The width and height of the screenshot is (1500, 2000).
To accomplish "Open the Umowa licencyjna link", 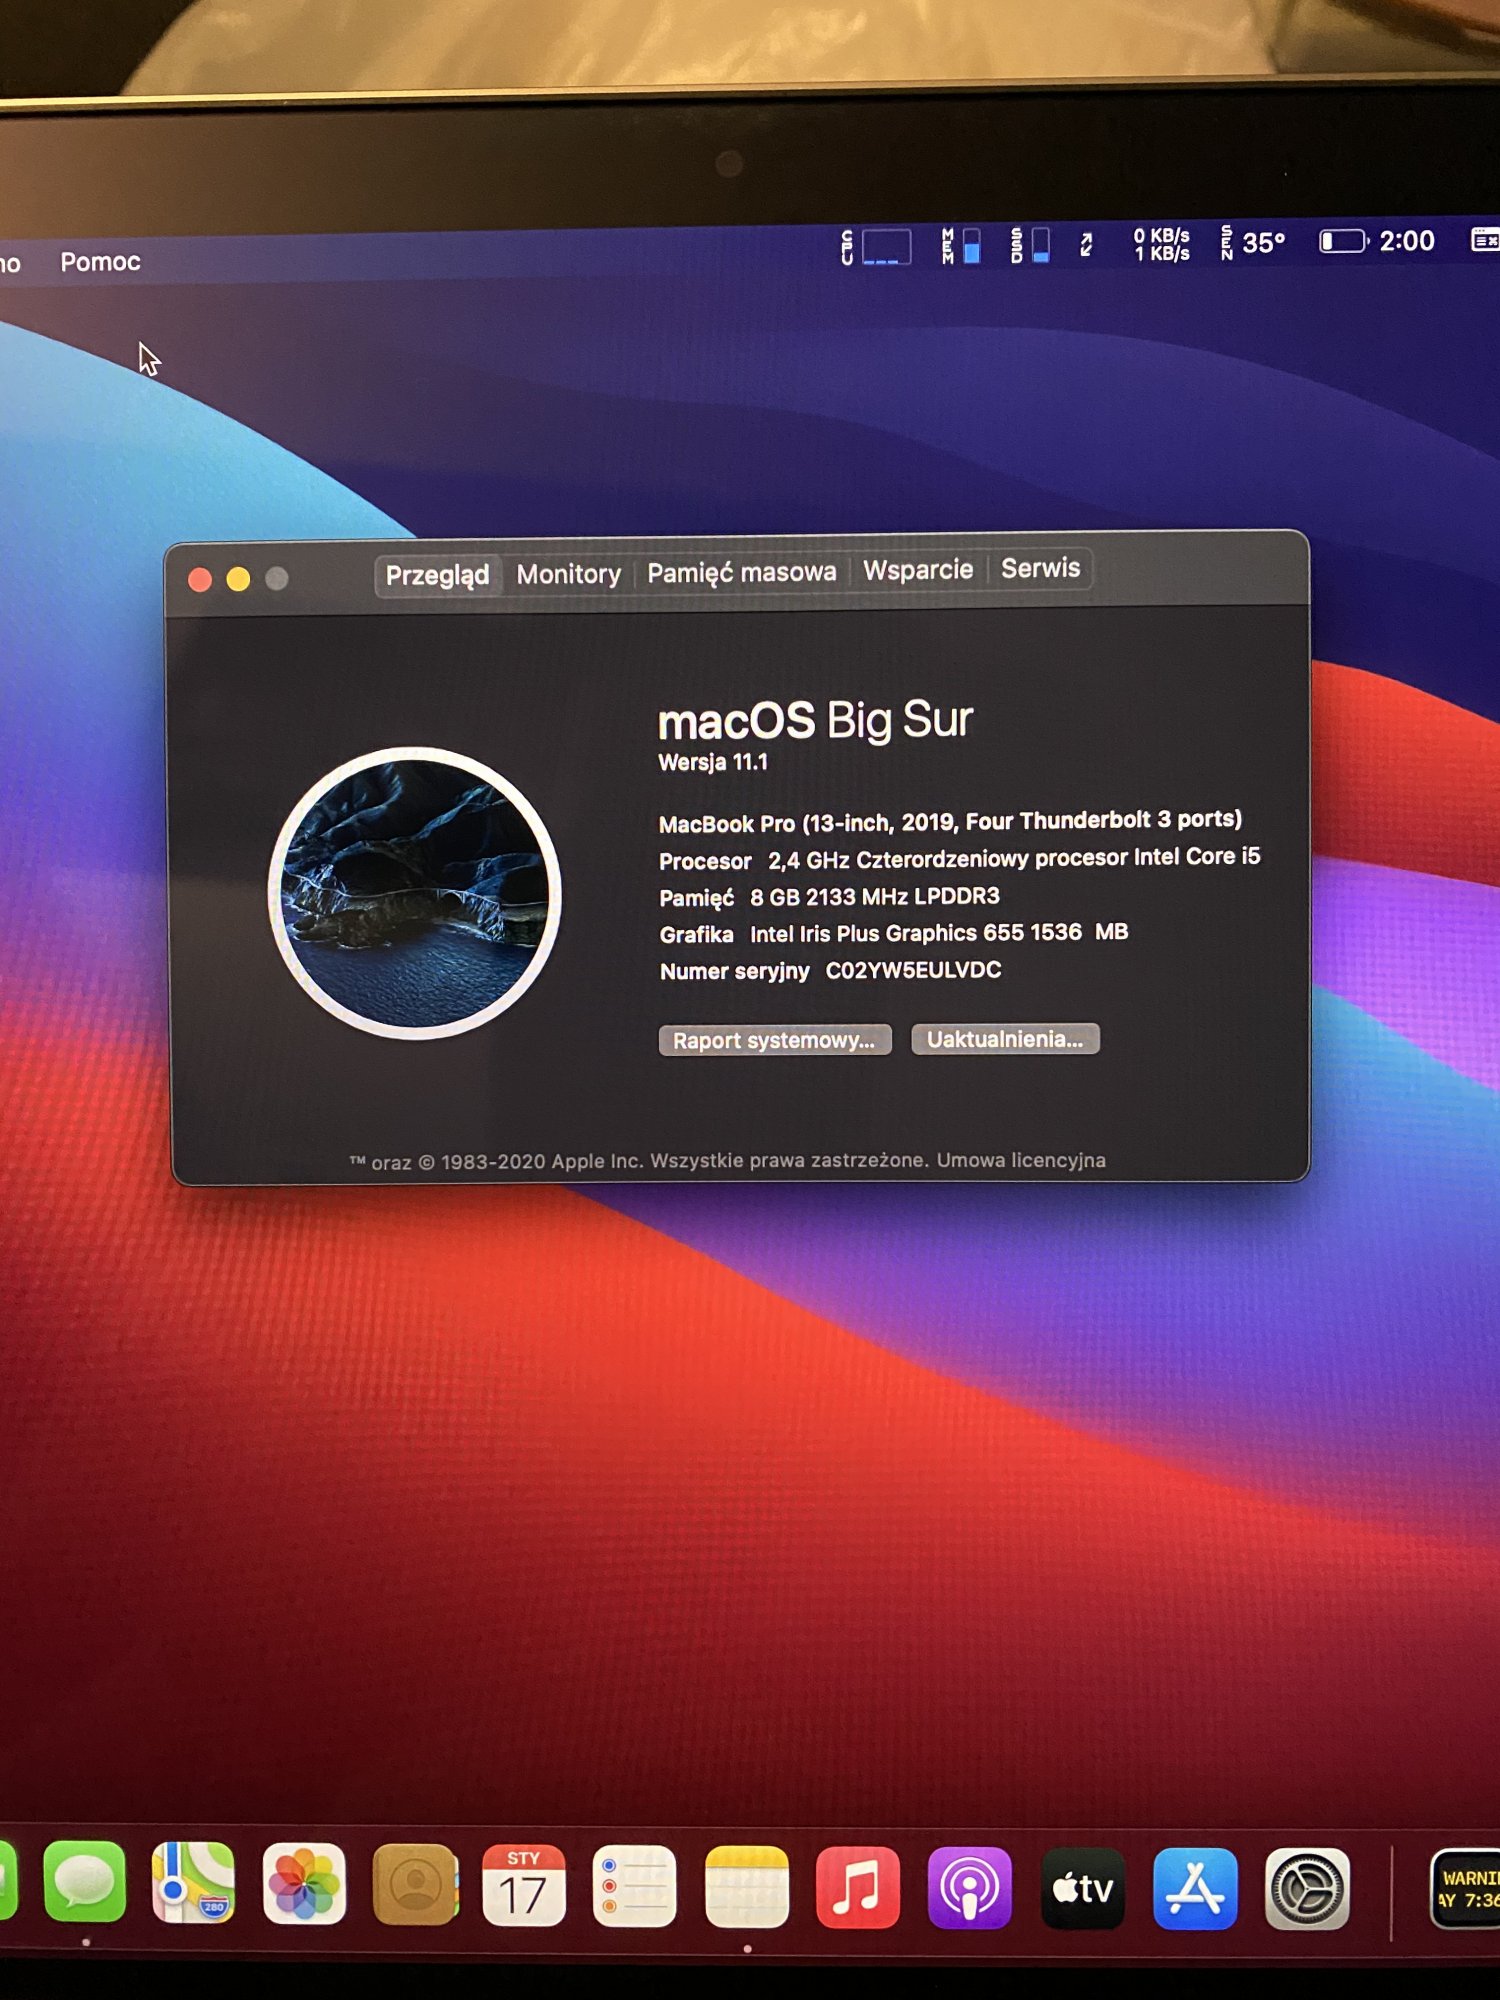I will 1021,1160.
